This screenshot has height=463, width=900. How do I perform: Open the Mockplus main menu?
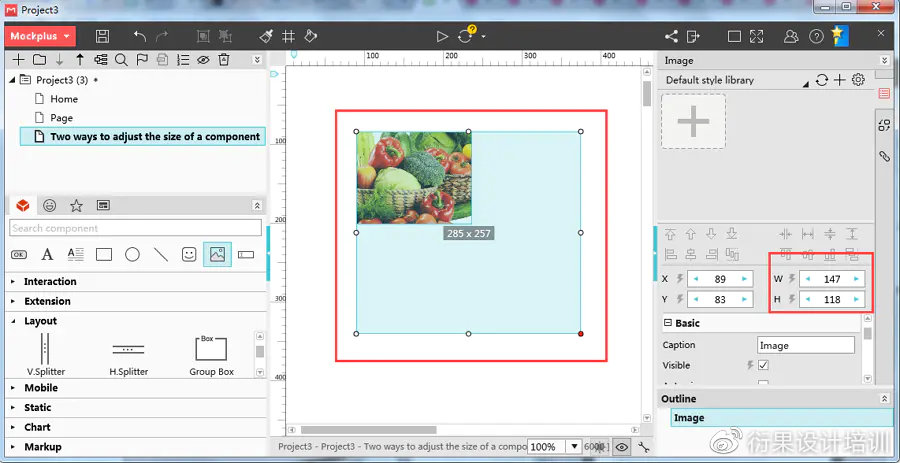point(41,36)
